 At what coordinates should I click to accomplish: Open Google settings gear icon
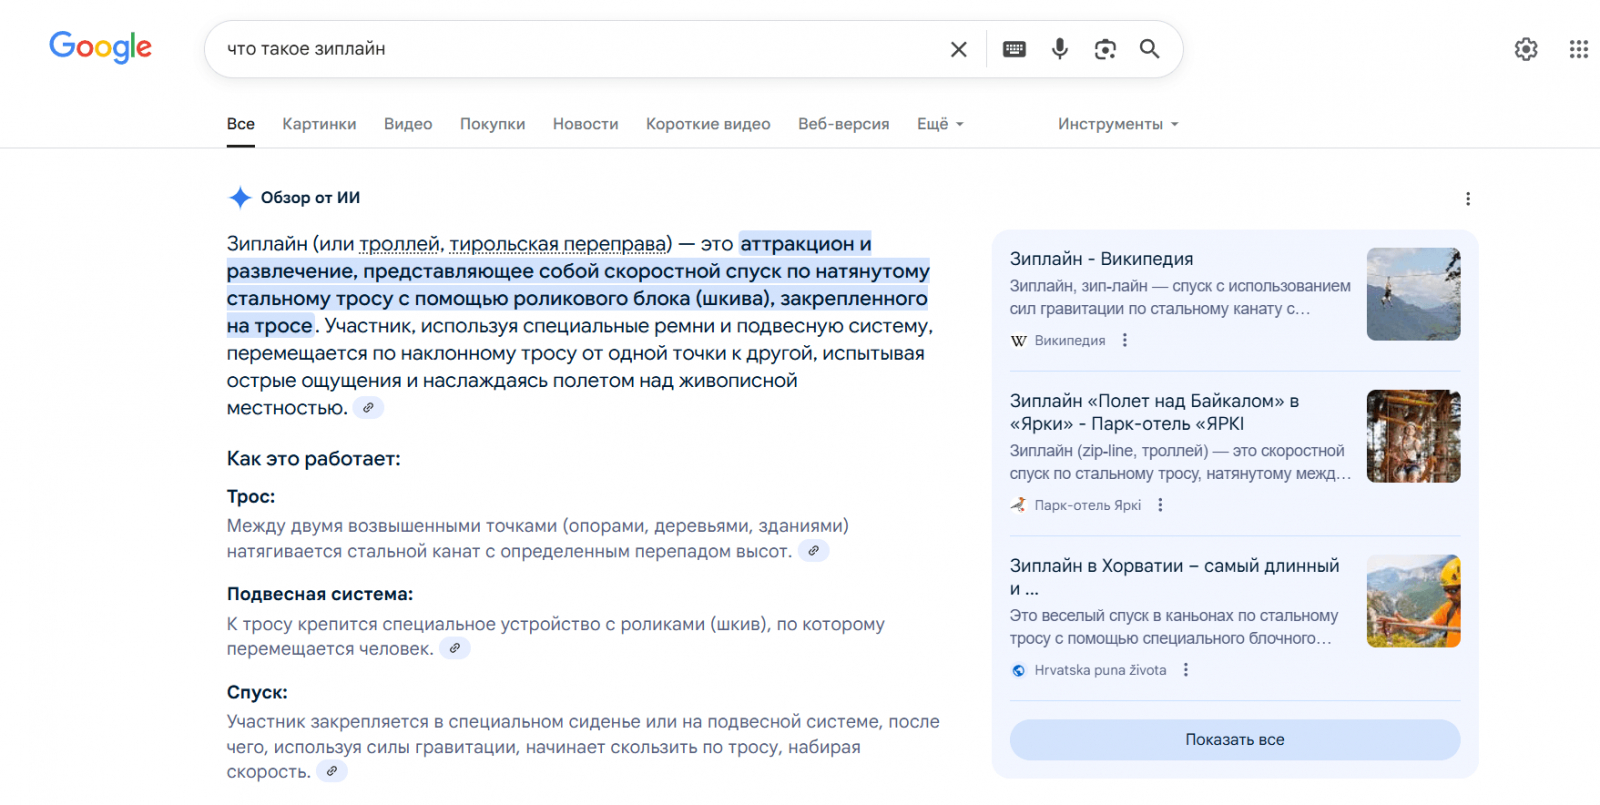tap(1525, 49)
